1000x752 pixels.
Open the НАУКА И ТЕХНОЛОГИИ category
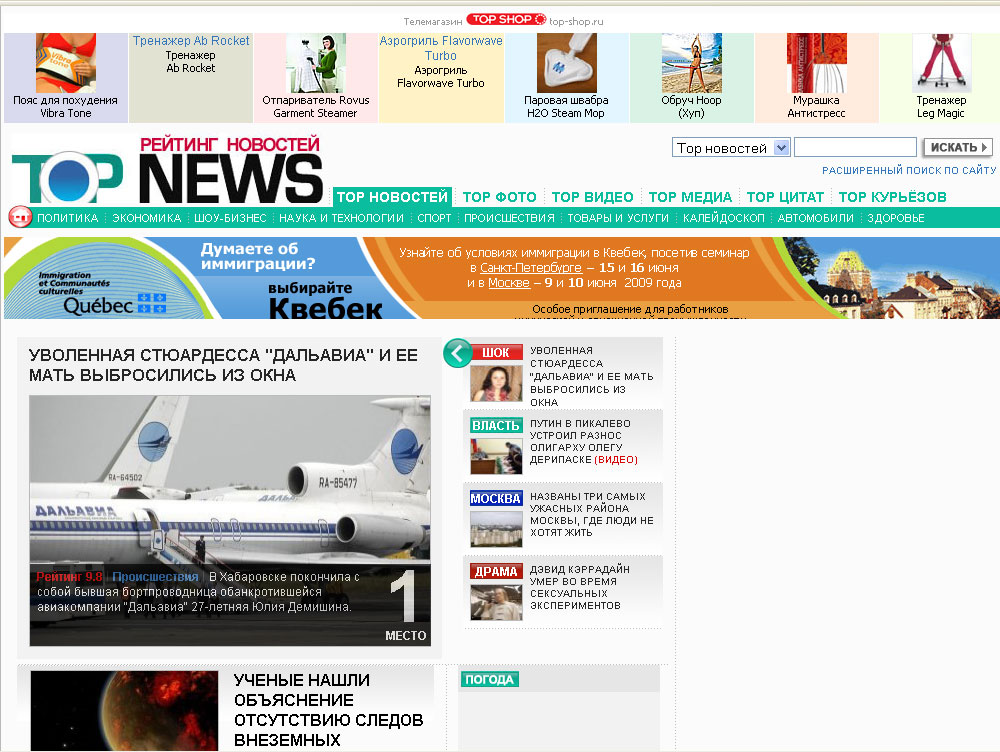pos(341,218)
